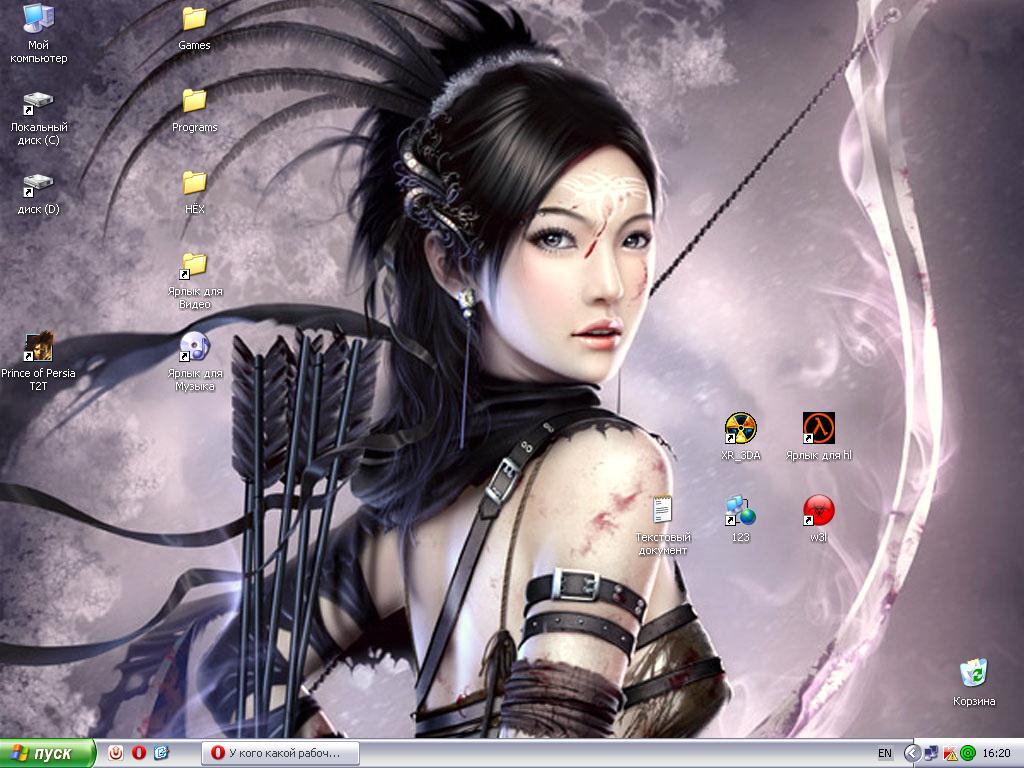The image size is (1024, 768).
Task: Click the диск (D) drive shortcut
Action: coord(39,184)
